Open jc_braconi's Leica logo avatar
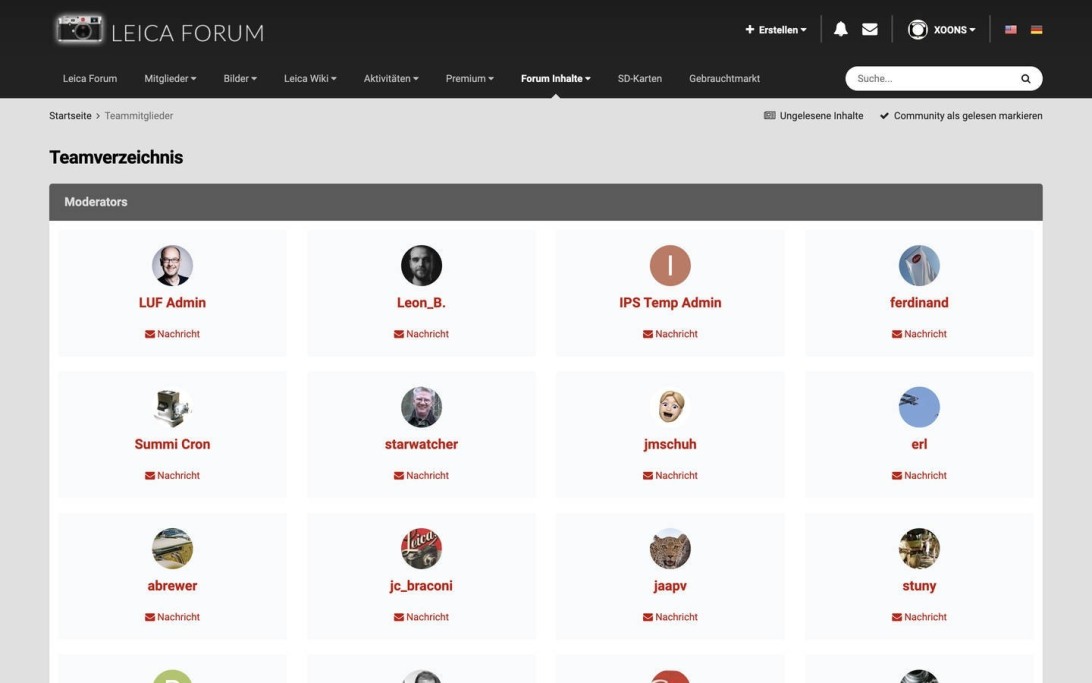Screen dimensions: 1092x683 click(x=421, y=549)
